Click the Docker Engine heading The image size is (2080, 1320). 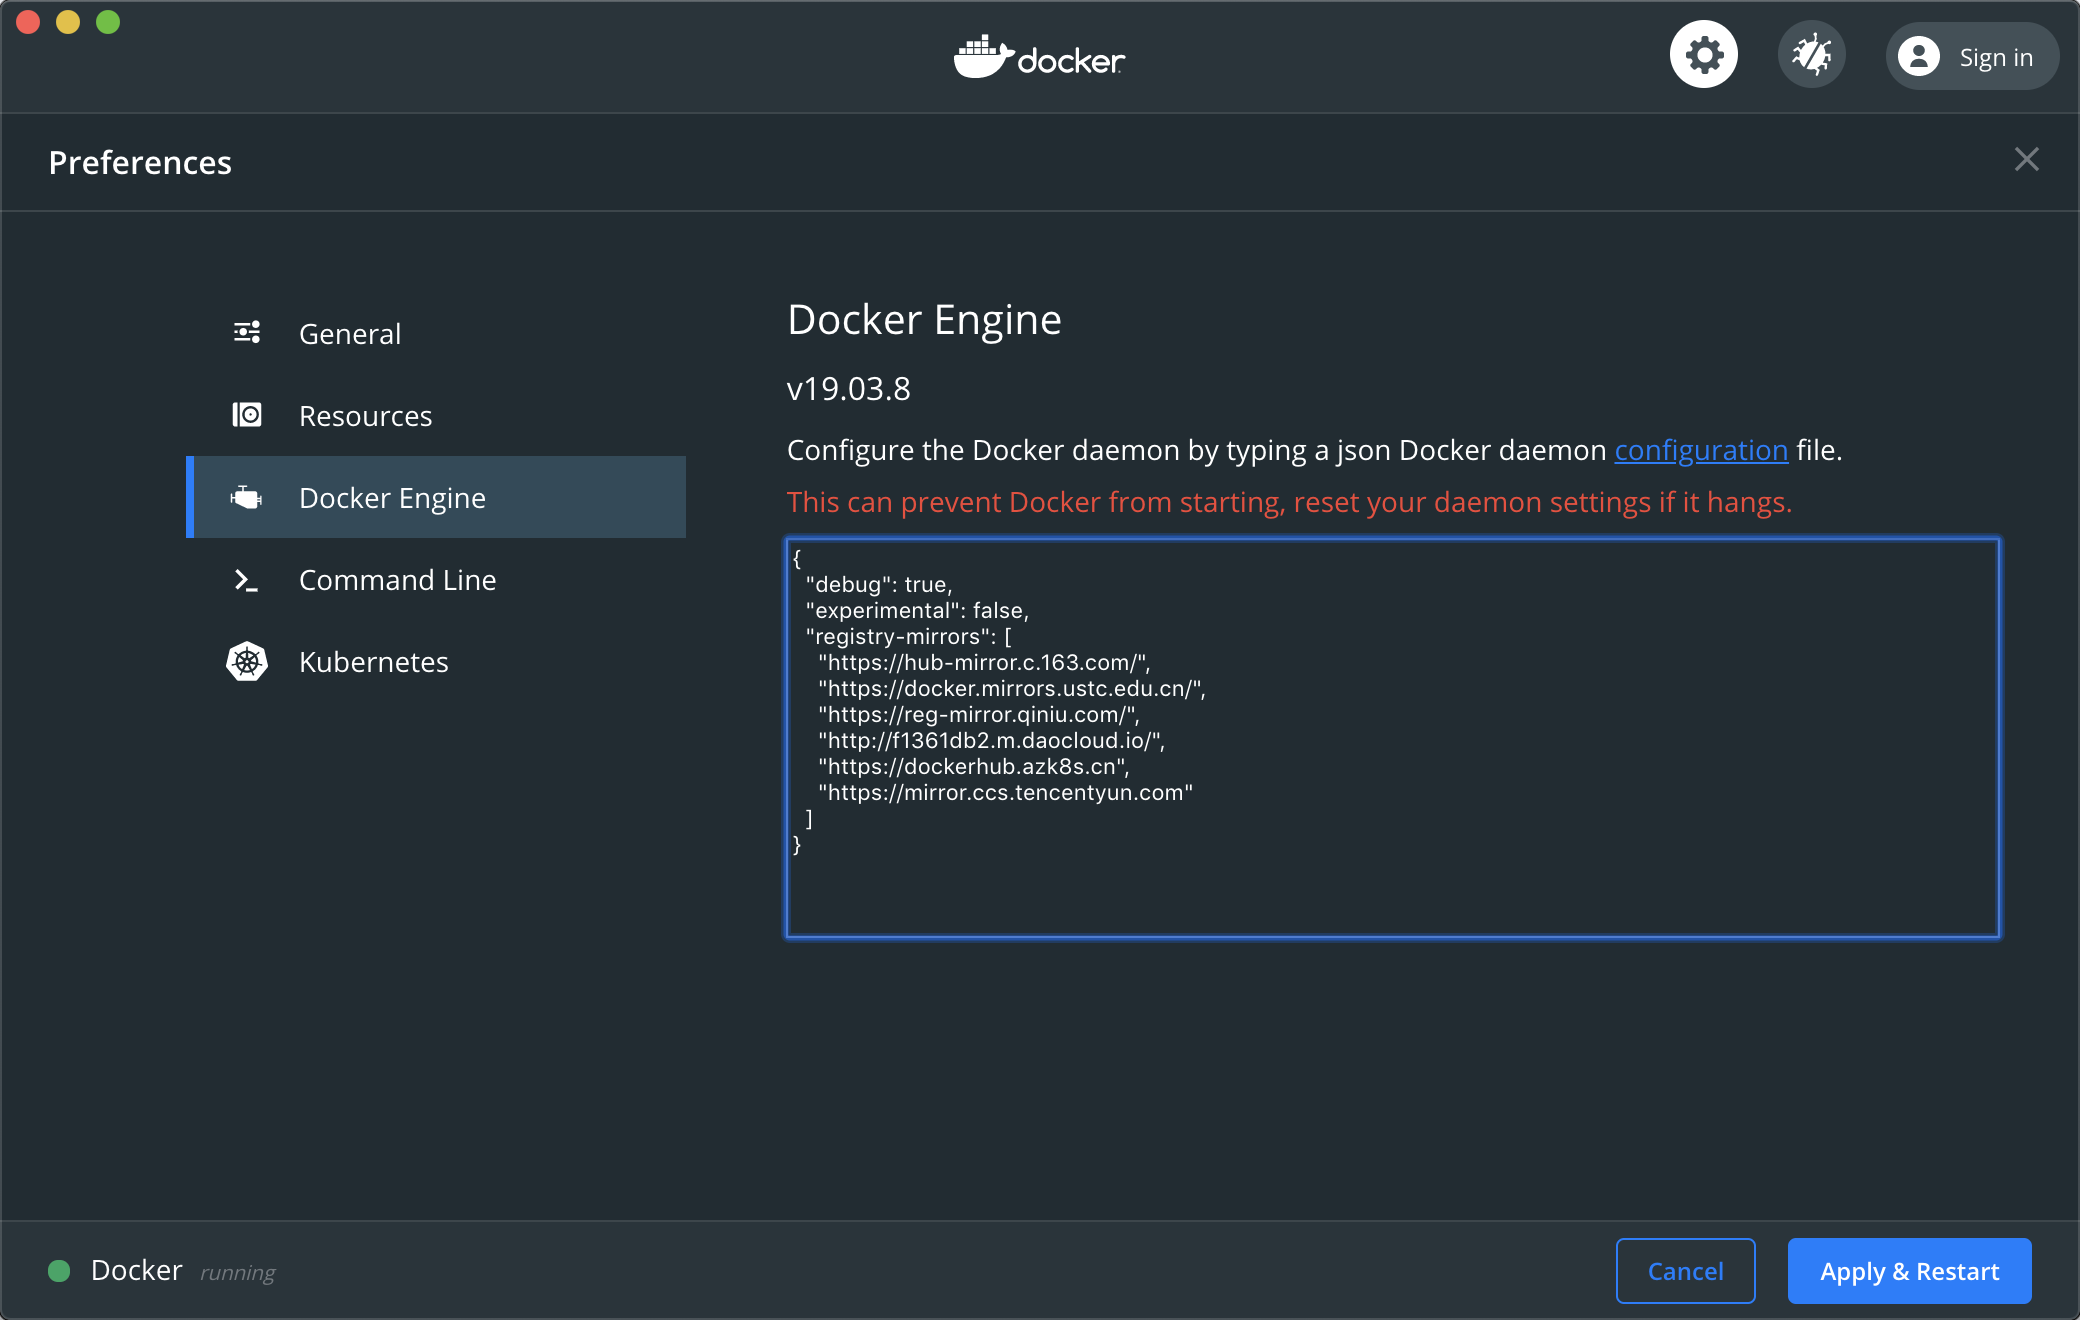(924, 320)
